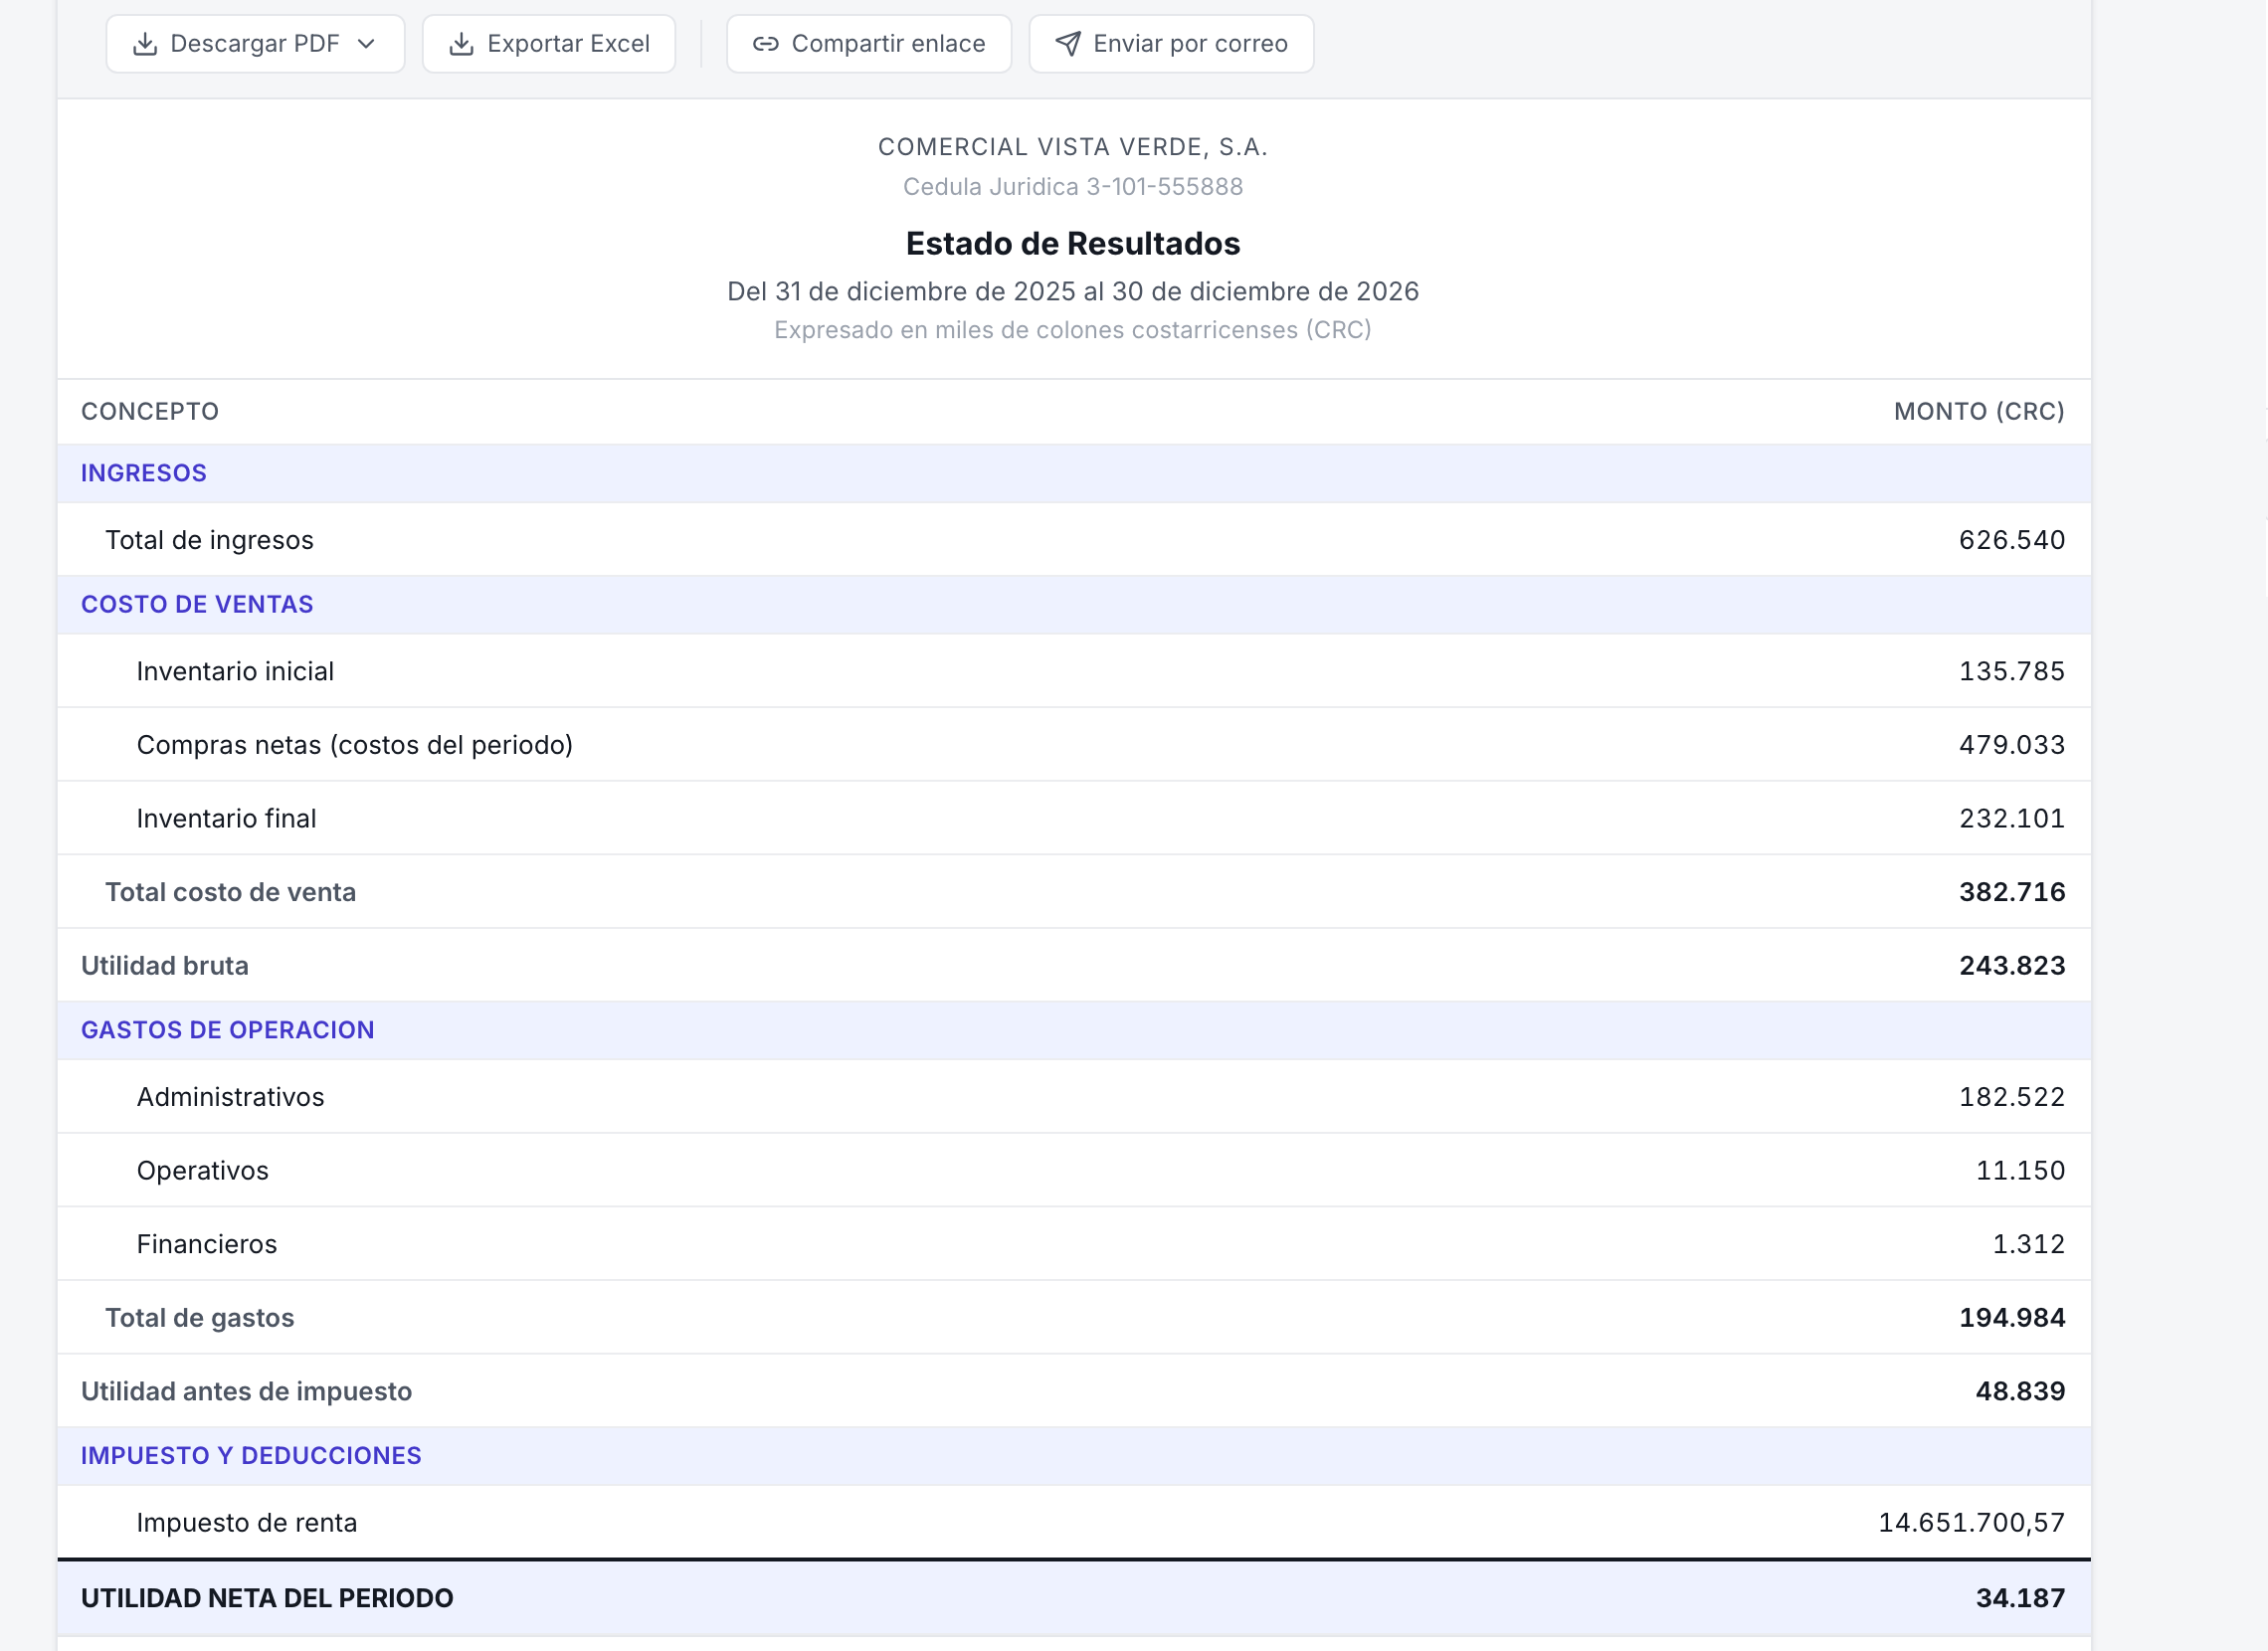Click the Total de gastos label
The width and height of the screenshot is (2268, 1651).
[x=200, y=1318]
